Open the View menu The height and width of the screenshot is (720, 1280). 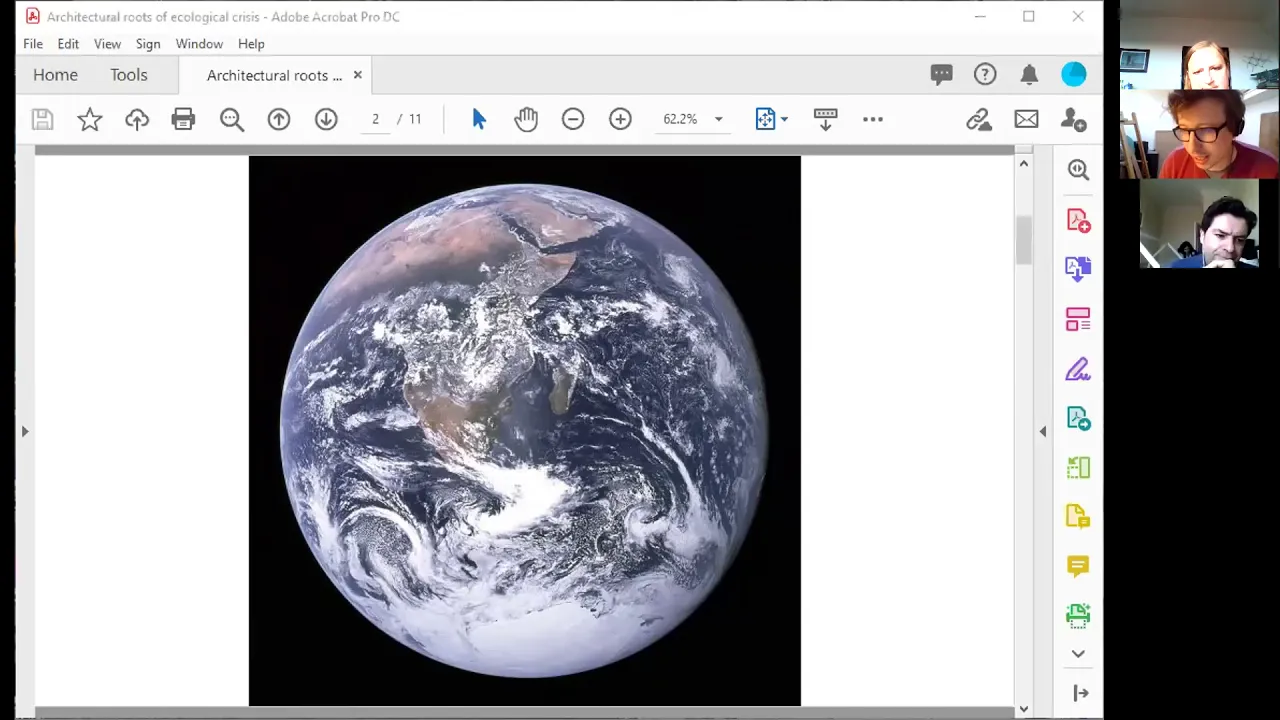click(107, 44)
